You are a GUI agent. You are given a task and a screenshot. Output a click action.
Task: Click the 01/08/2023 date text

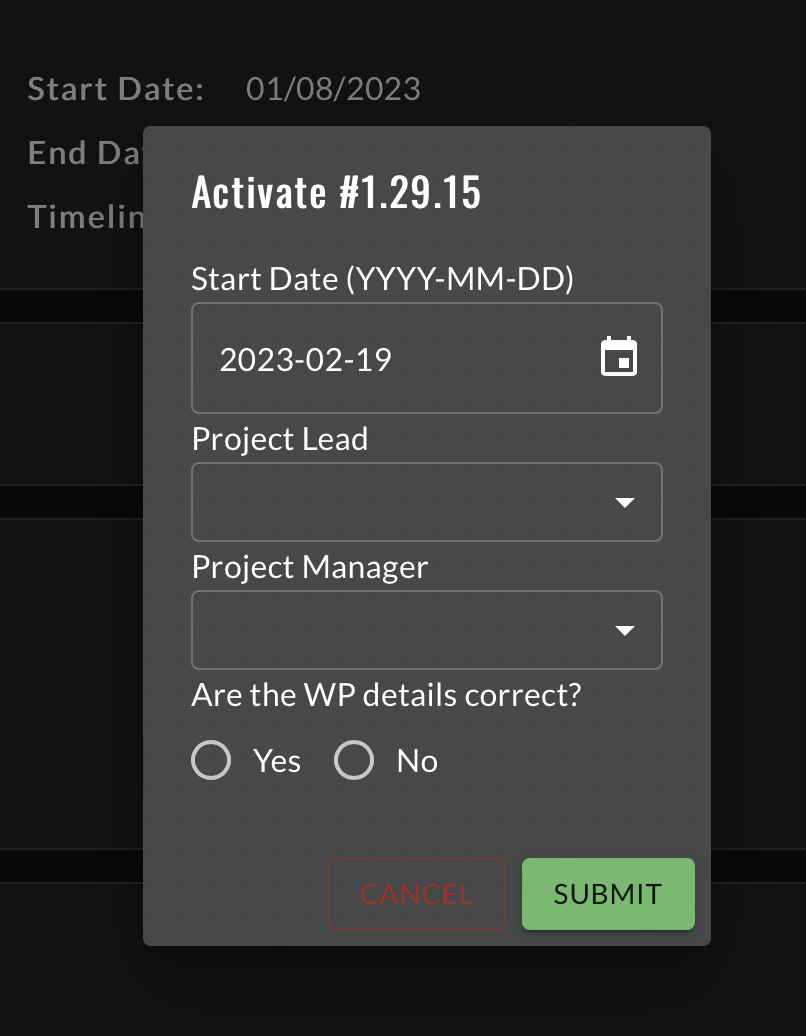[x=334, y=88]
